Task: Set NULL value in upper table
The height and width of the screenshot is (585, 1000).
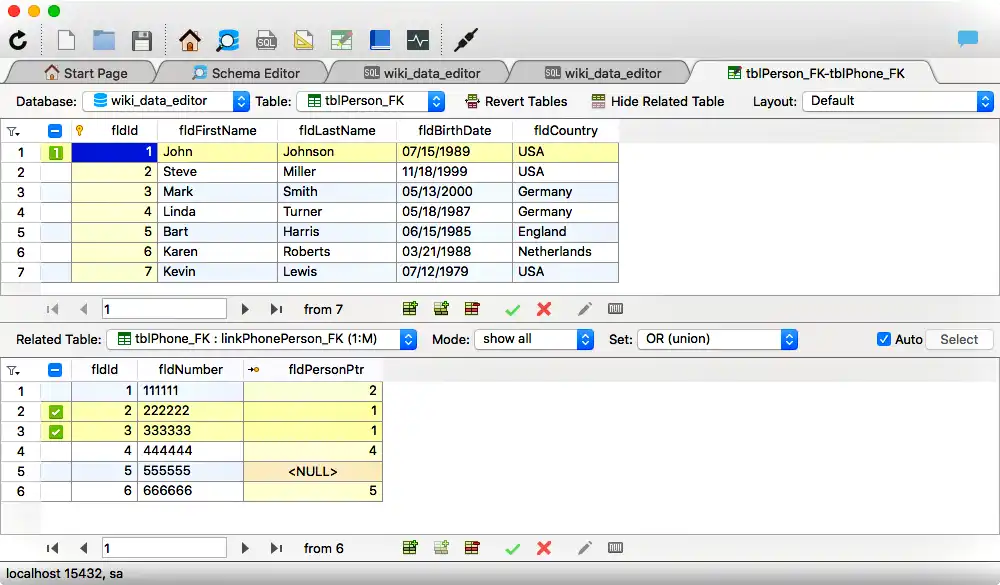Action: [615, 309]
